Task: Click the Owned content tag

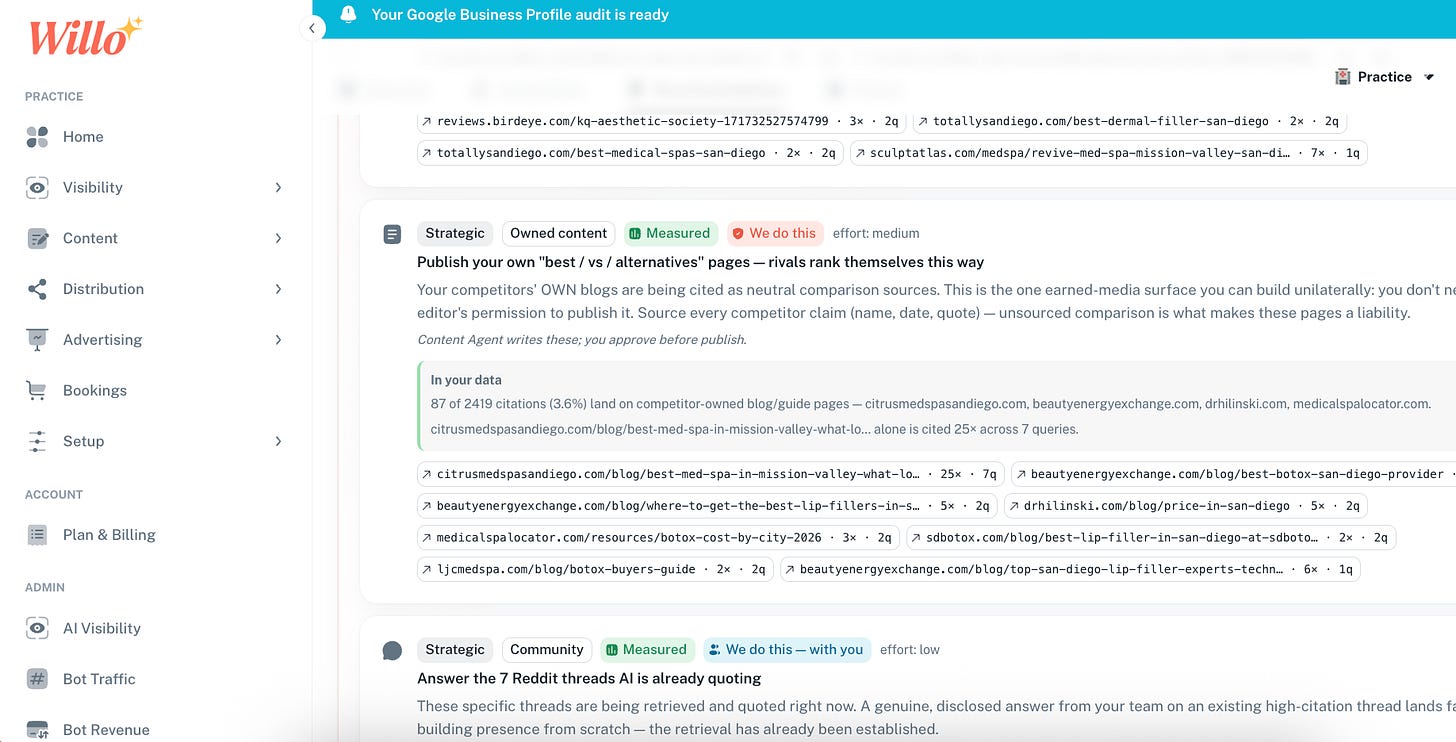Action: click(558, 233)
